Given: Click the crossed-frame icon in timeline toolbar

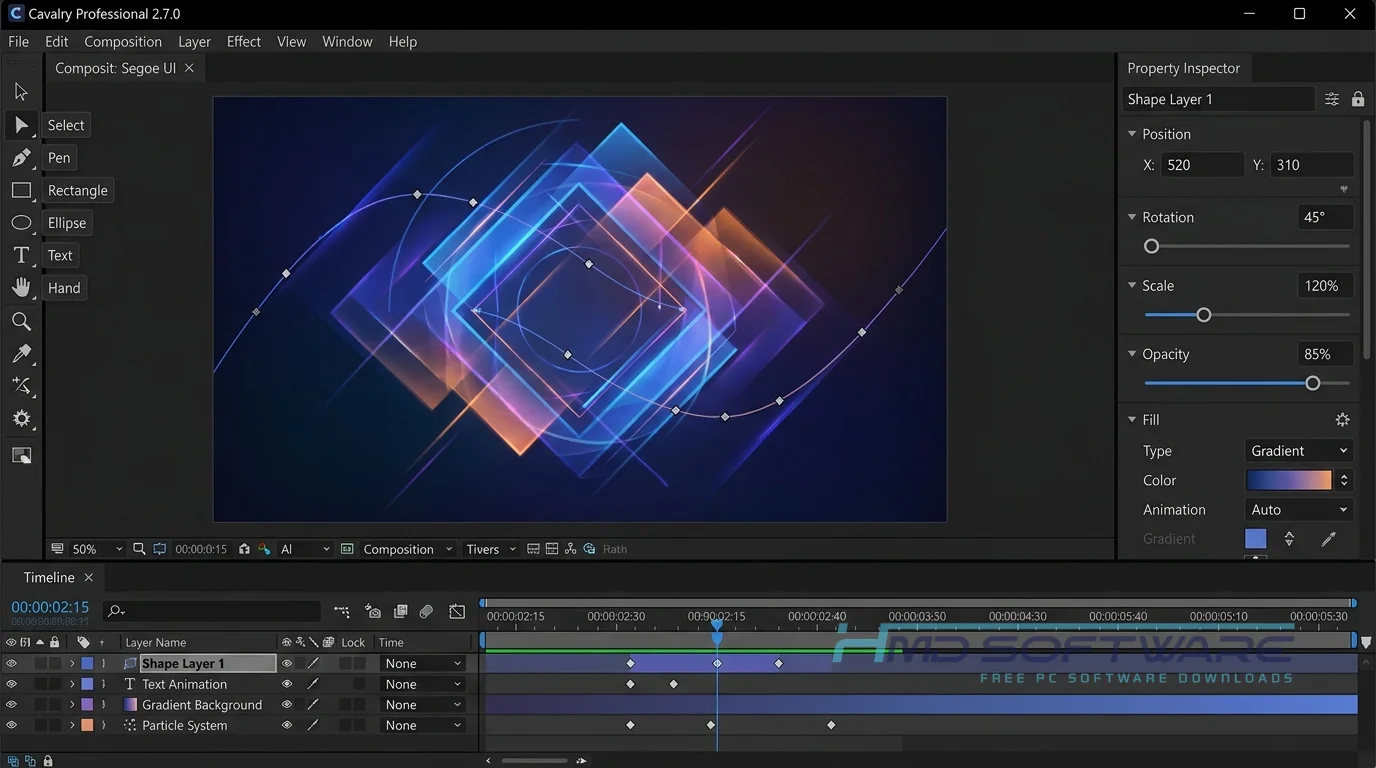Looking at the screenshot, I should (457, 611).
